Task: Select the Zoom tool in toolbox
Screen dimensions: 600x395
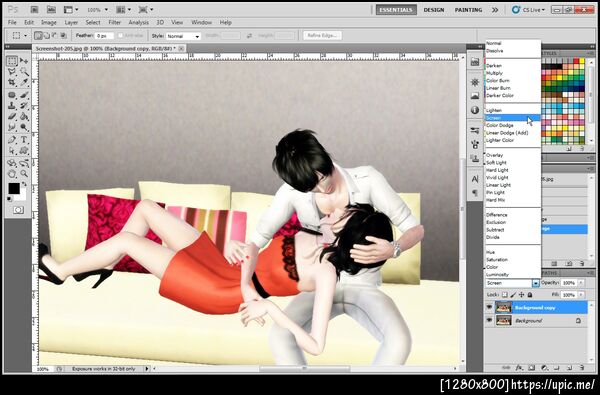Action: 24,174
